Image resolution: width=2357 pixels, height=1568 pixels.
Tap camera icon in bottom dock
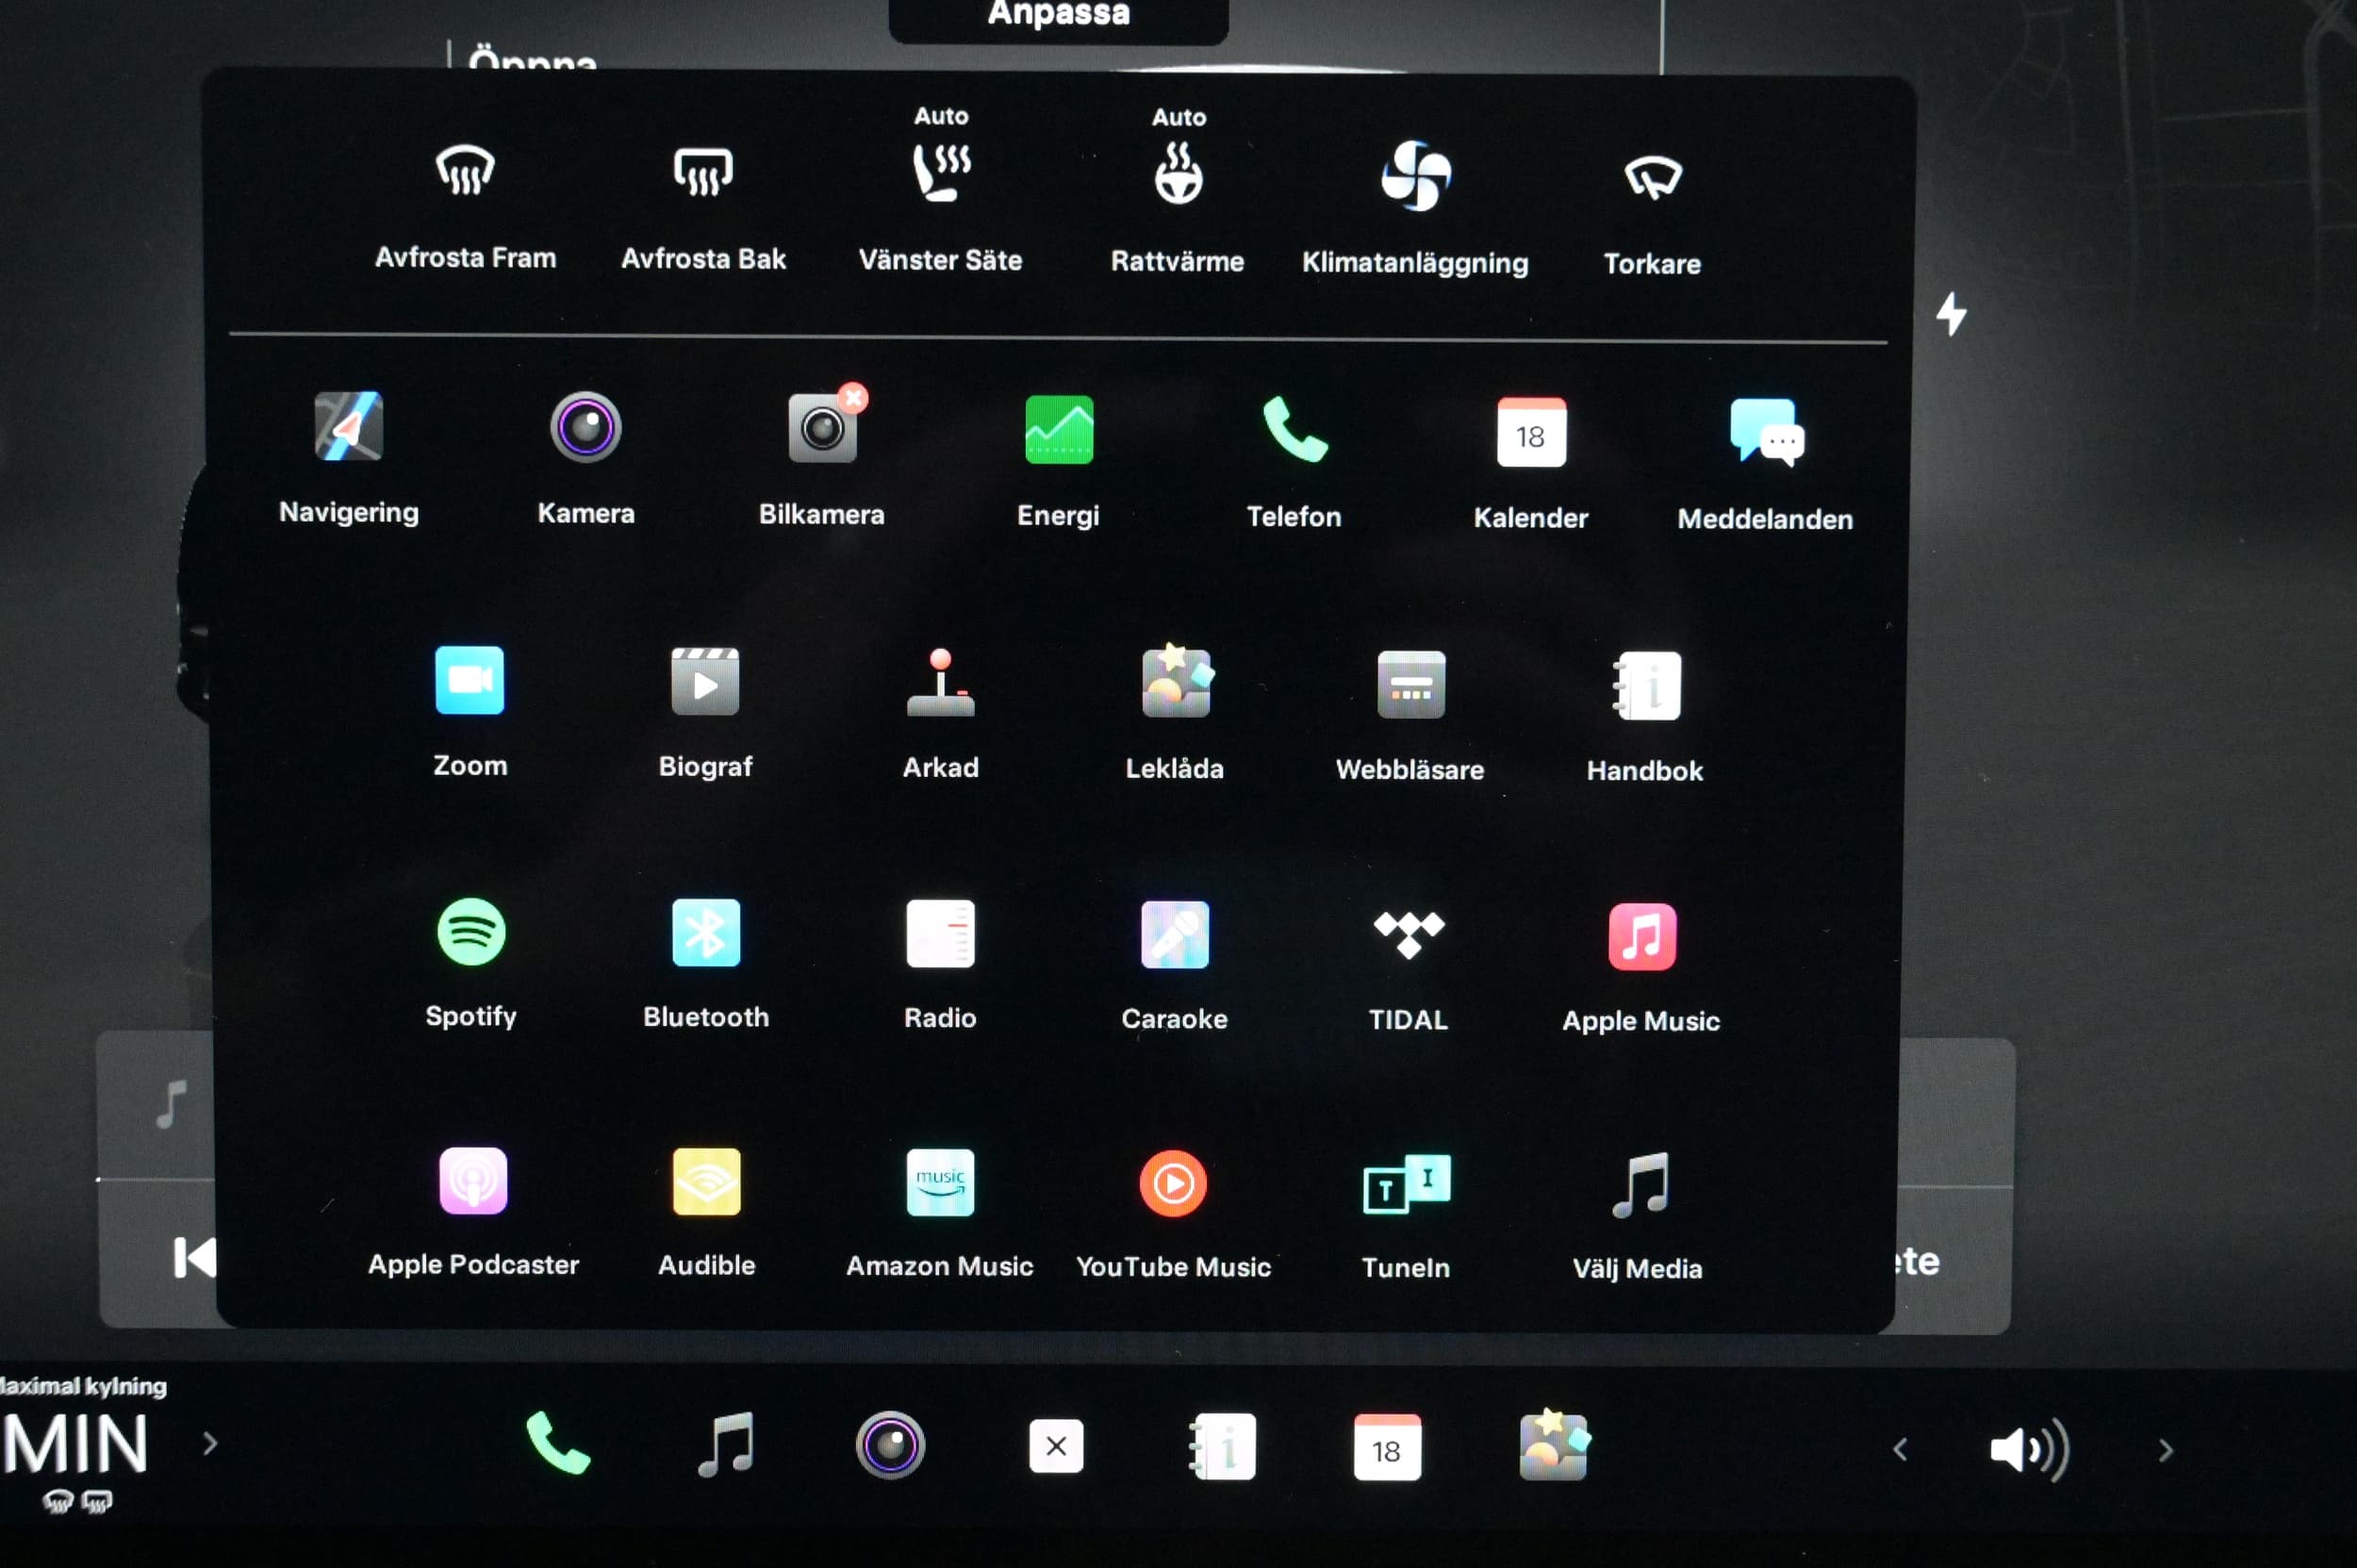click(x=890, y=1445)
